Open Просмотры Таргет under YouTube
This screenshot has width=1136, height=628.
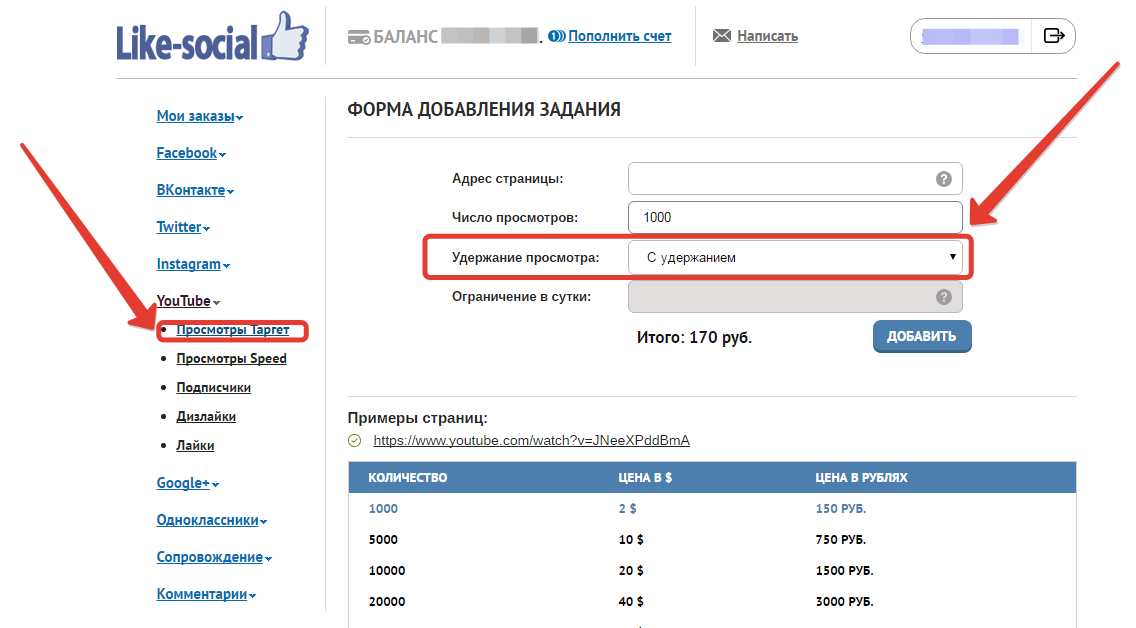pyautogui.click(x=233, y=330)
